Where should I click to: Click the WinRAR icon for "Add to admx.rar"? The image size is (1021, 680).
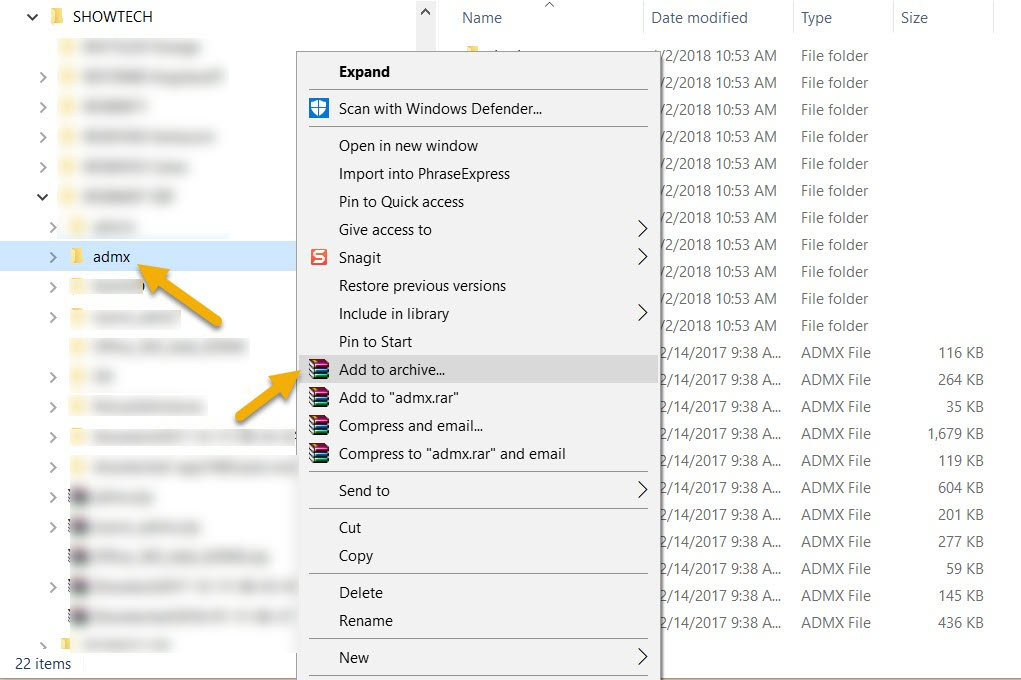click(320, 396)
